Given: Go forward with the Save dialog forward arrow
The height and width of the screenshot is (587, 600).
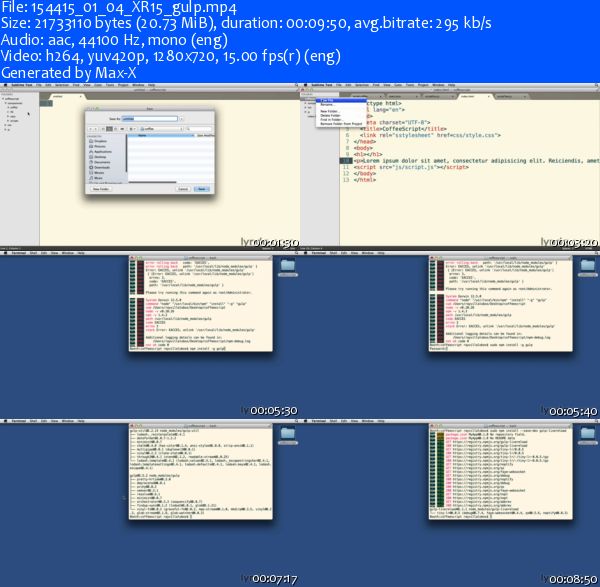Looking at the screenshot, I should (x=96, y=129).
